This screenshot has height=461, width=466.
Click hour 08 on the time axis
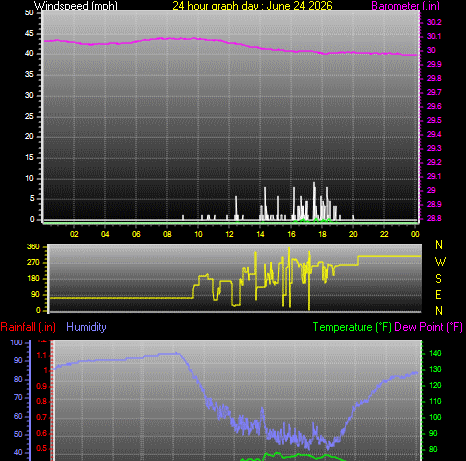pyautogui.click(x=167, y=234)
